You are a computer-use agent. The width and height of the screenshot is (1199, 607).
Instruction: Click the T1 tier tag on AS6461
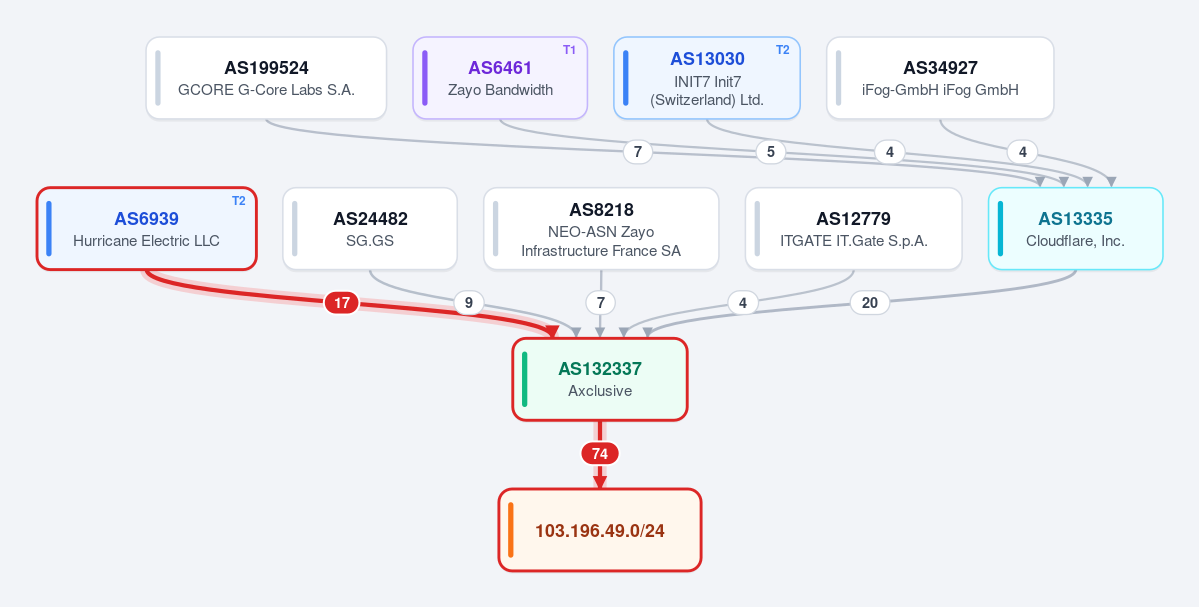point(569,50)
